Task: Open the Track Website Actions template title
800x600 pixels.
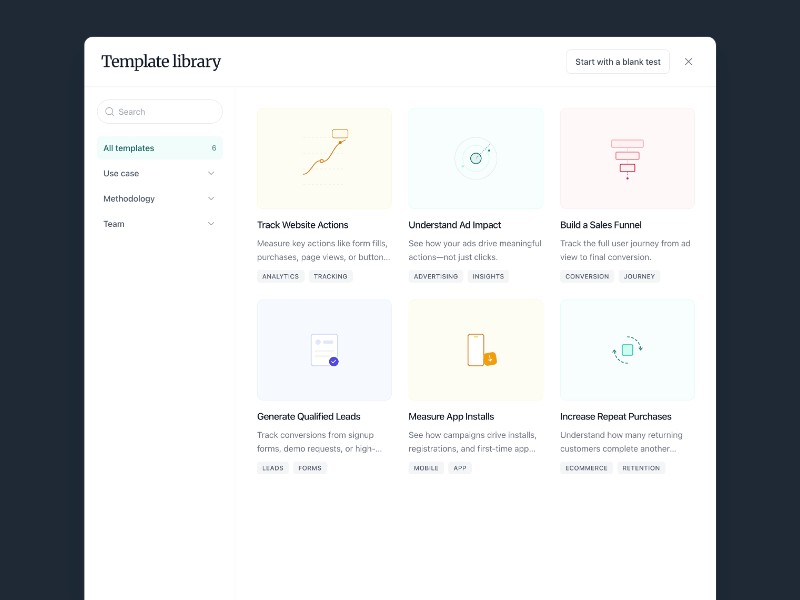Action: pos(302,225)
